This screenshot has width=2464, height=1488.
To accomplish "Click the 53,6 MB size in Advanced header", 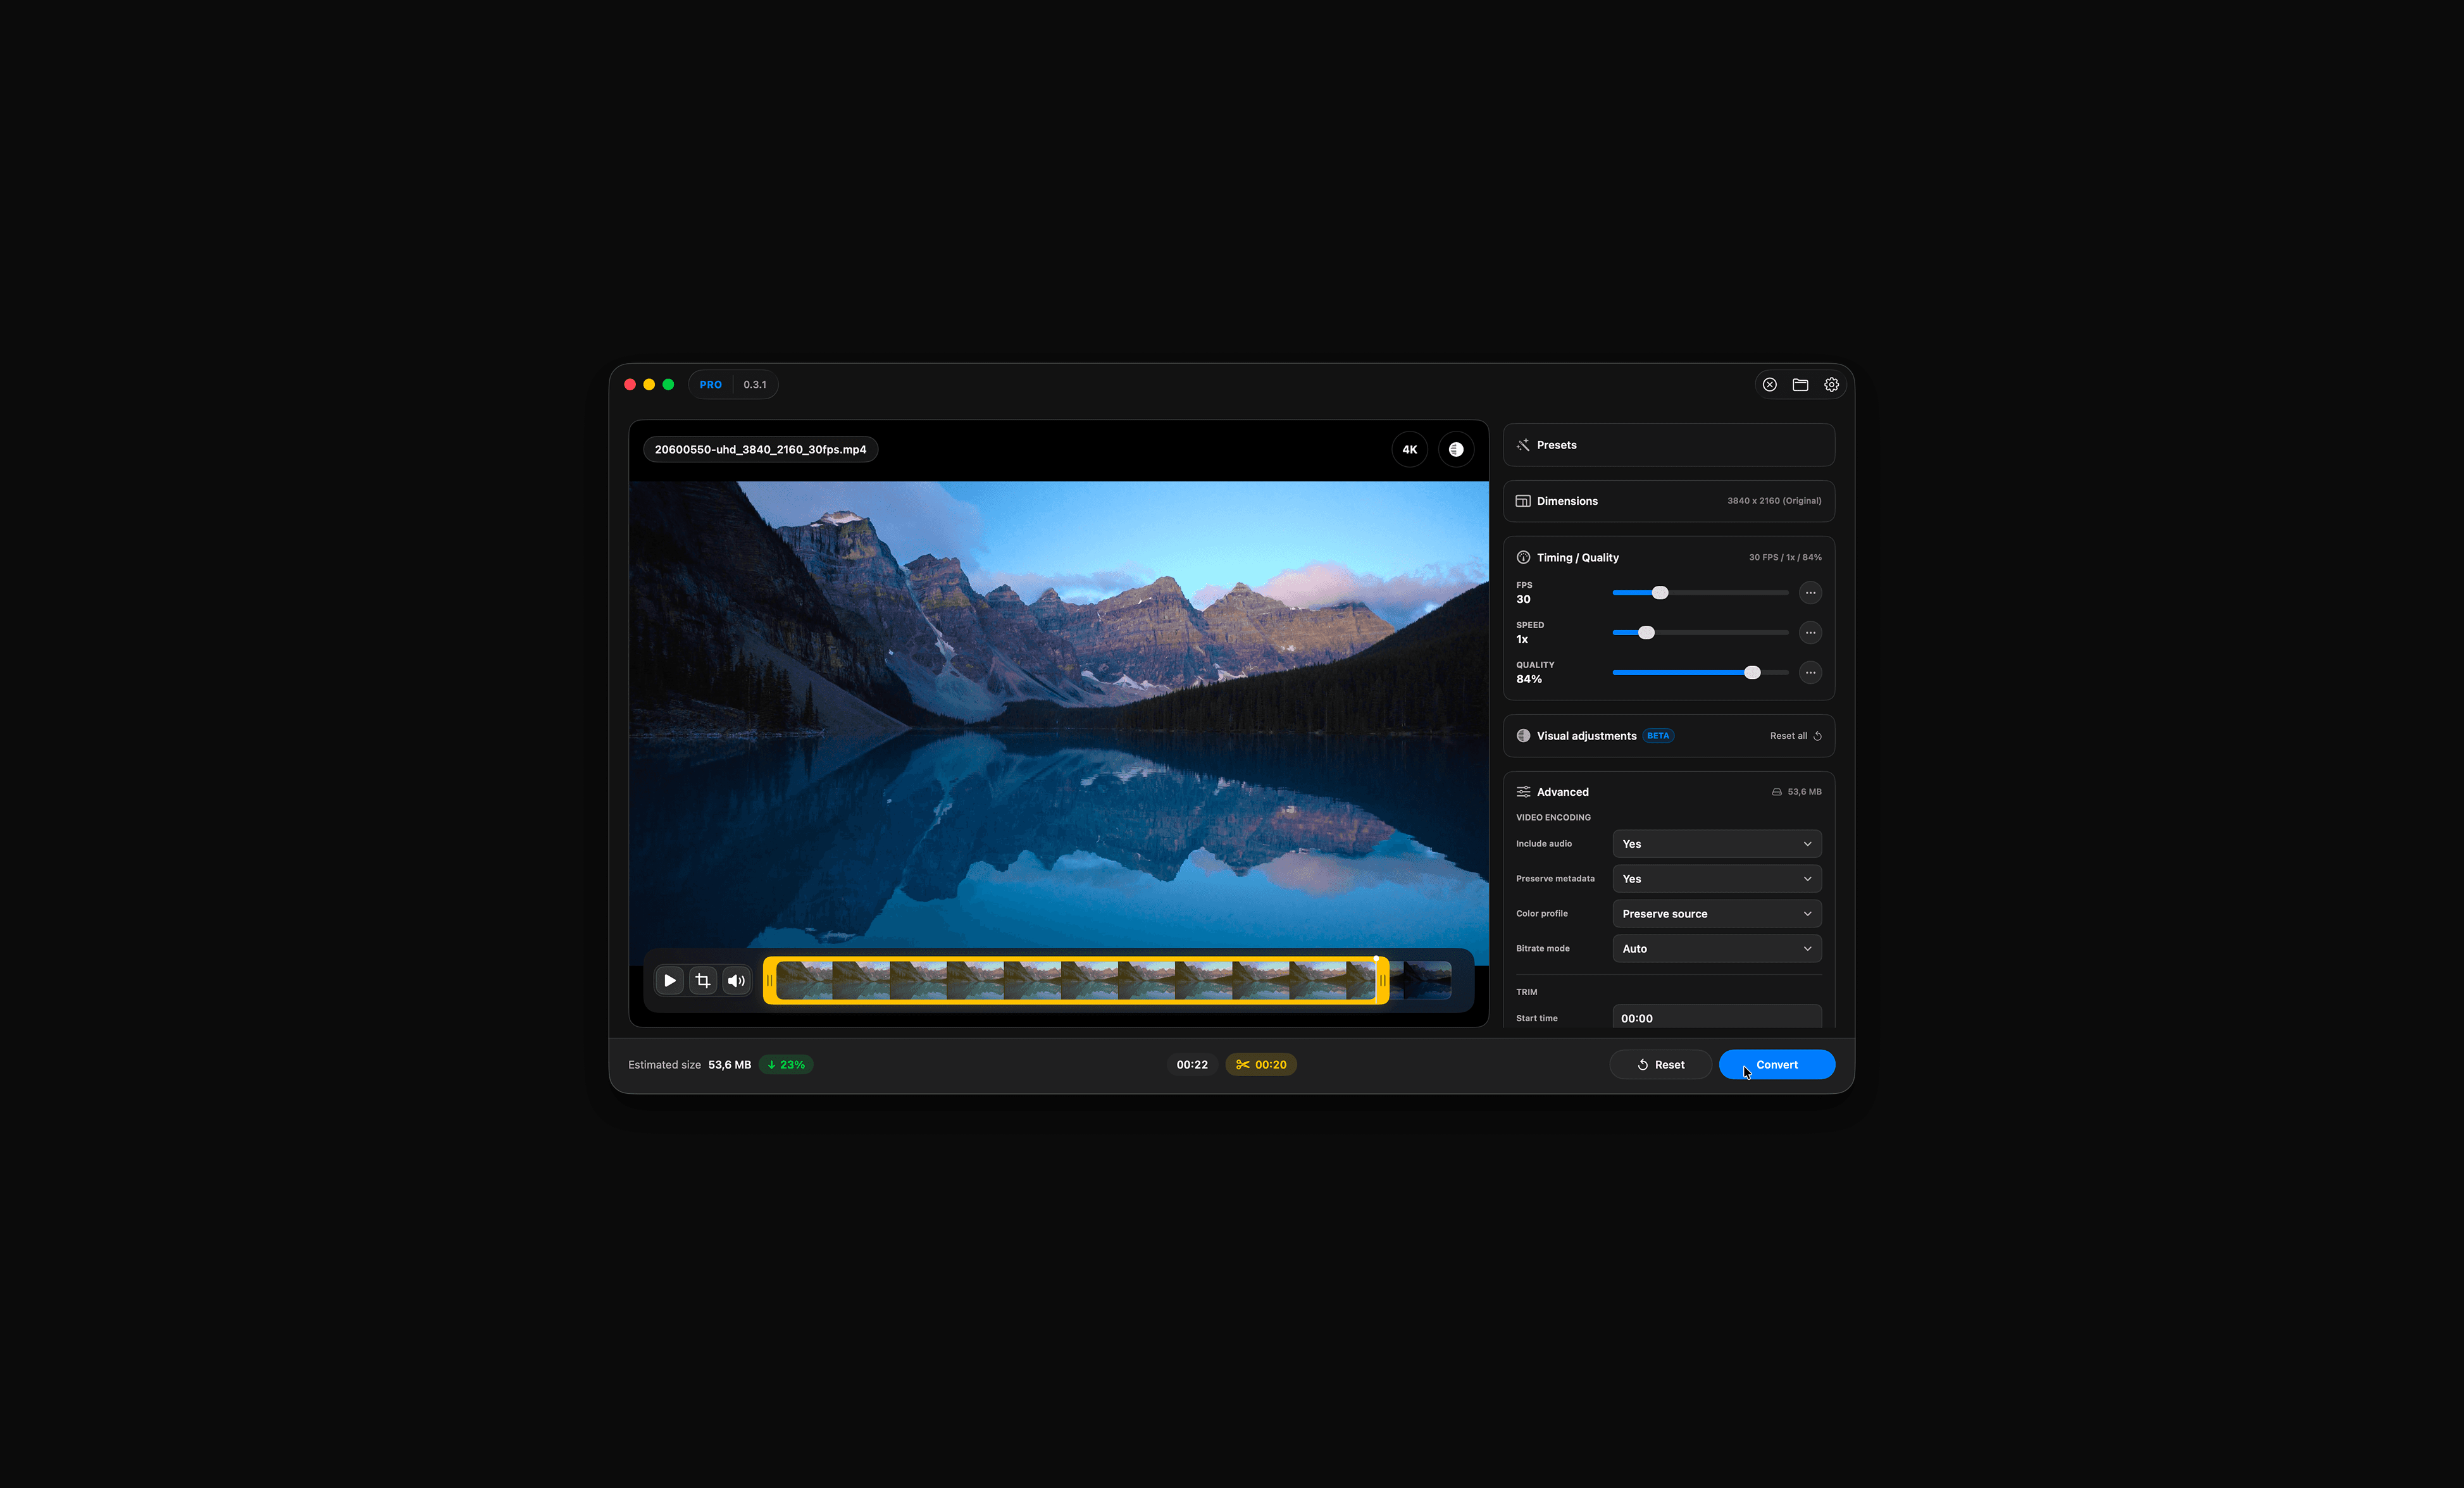I will point(1804,792).
